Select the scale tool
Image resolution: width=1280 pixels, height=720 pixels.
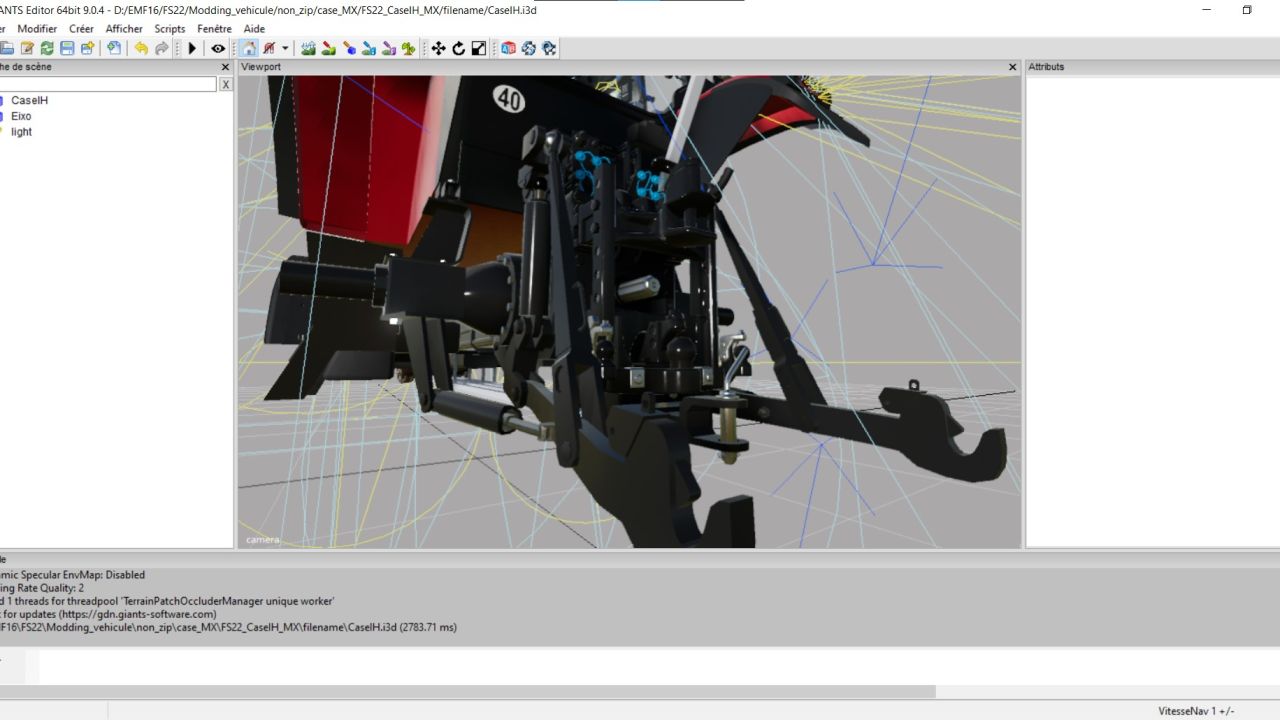click(x=479, y=48)
